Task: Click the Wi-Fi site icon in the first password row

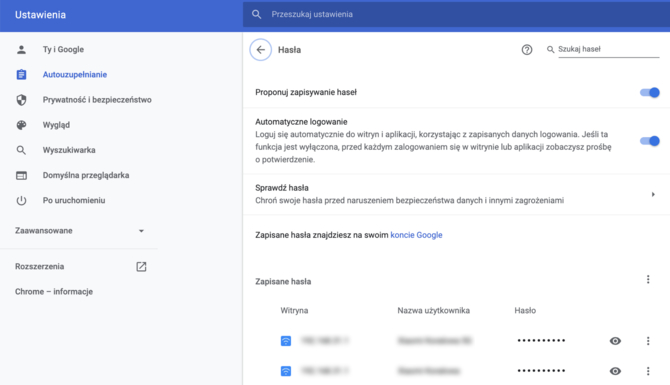Action: tap(286, 341)
